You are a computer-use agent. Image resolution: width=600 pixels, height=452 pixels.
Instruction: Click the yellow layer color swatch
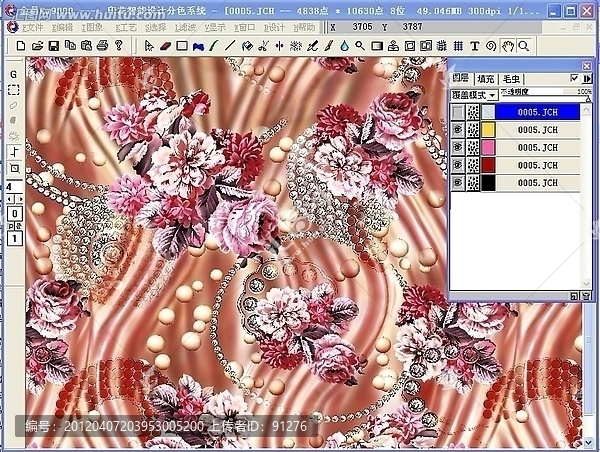point(488,130)
